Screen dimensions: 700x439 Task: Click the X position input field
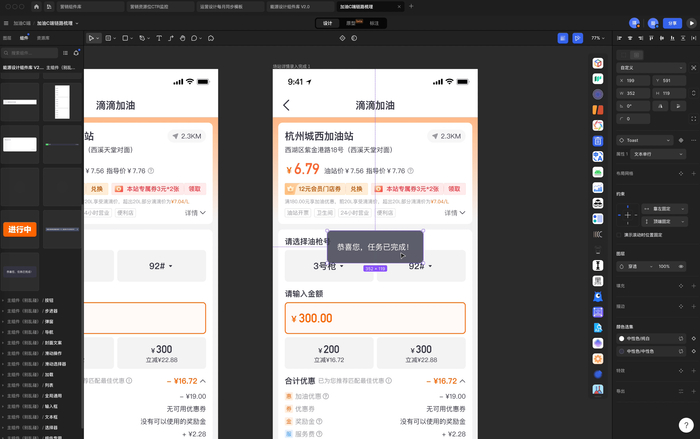pos(632,79)
